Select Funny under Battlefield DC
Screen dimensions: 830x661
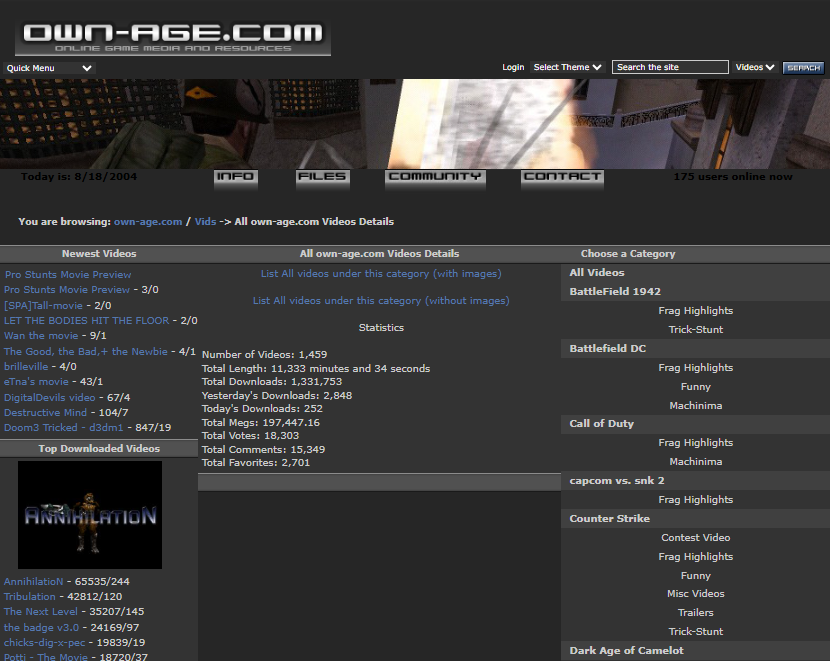click(x=696, y=387)
